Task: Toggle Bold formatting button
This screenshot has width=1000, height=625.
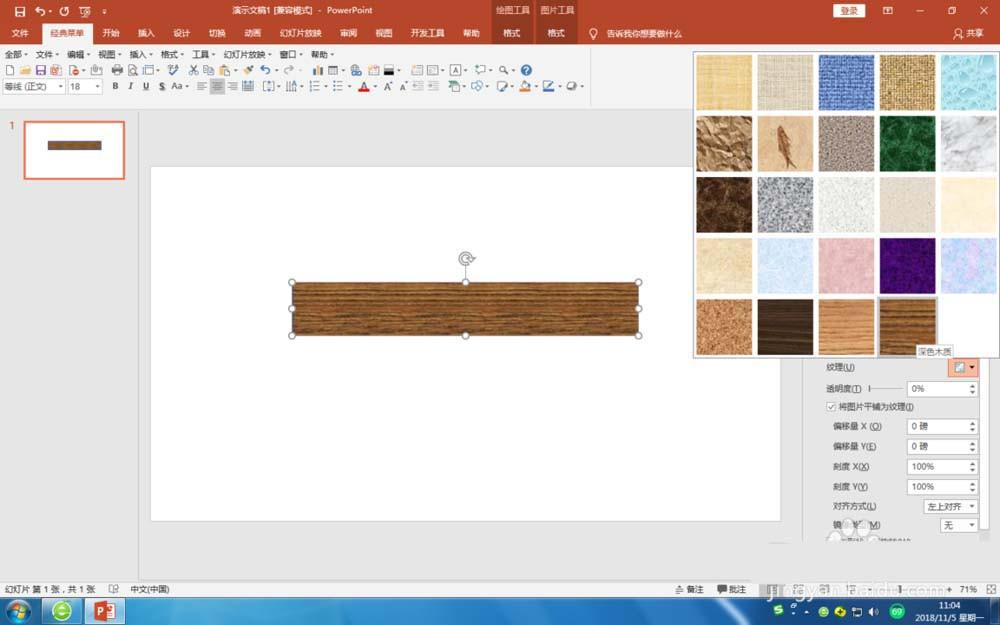Action: (x=115, y=87)
